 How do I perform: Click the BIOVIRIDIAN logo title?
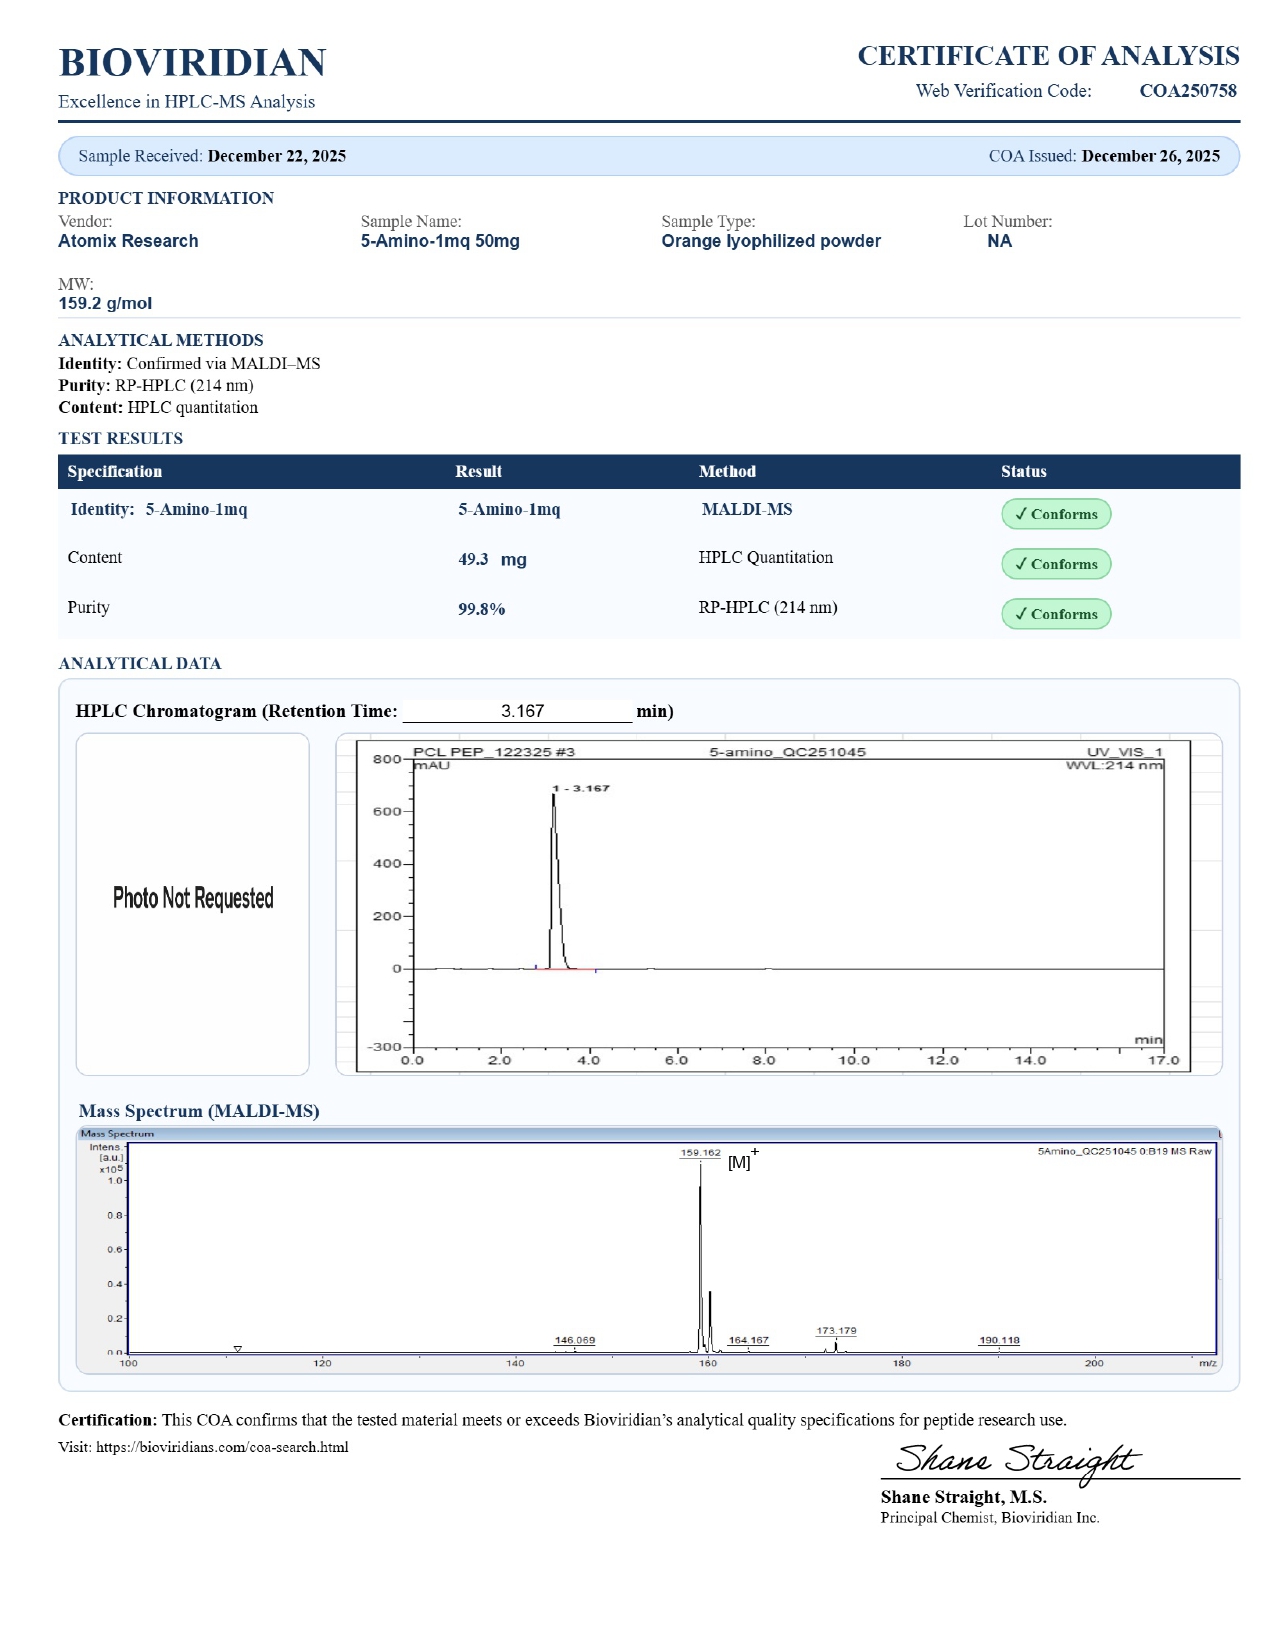pos(192,63)
